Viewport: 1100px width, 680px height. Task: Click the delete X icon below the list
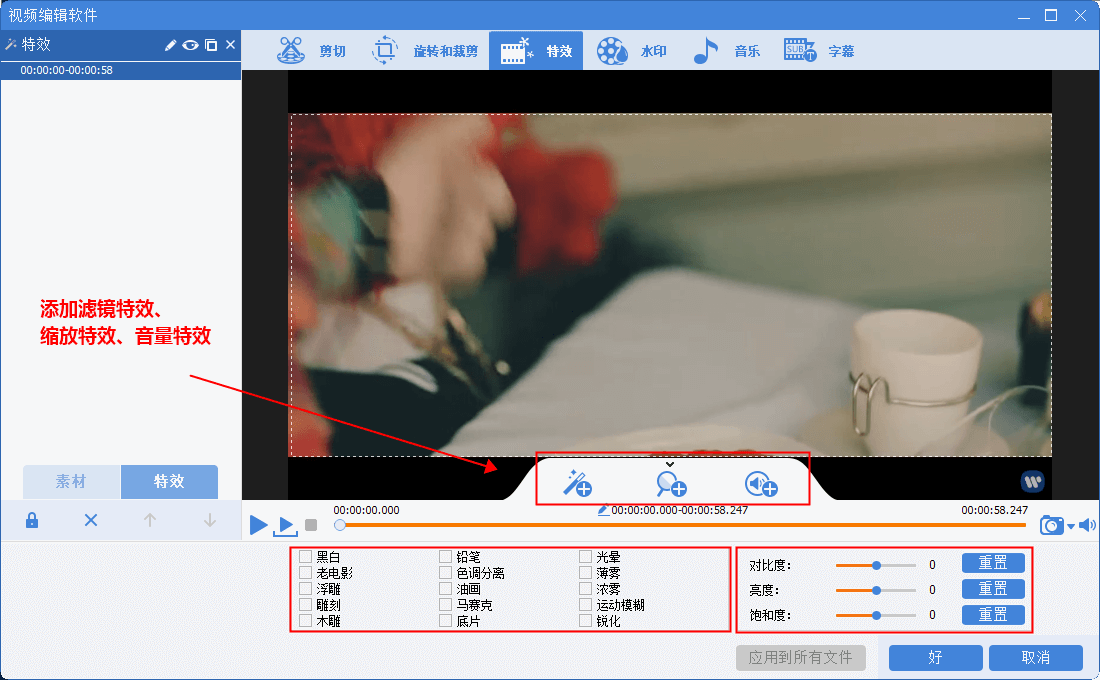click(x=91, y=520)
